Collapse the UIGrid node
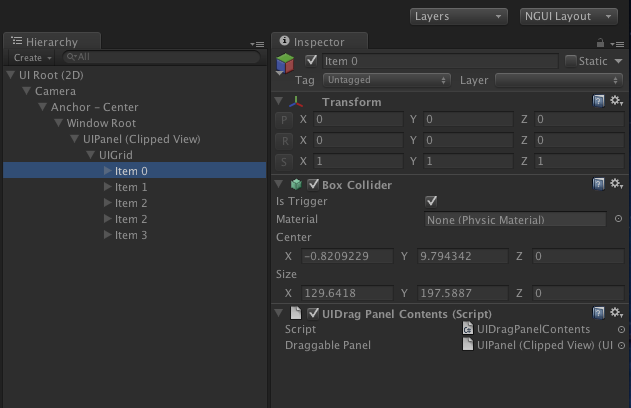The height and width of the screenshot is (408, 631). (x=91, y=155)
